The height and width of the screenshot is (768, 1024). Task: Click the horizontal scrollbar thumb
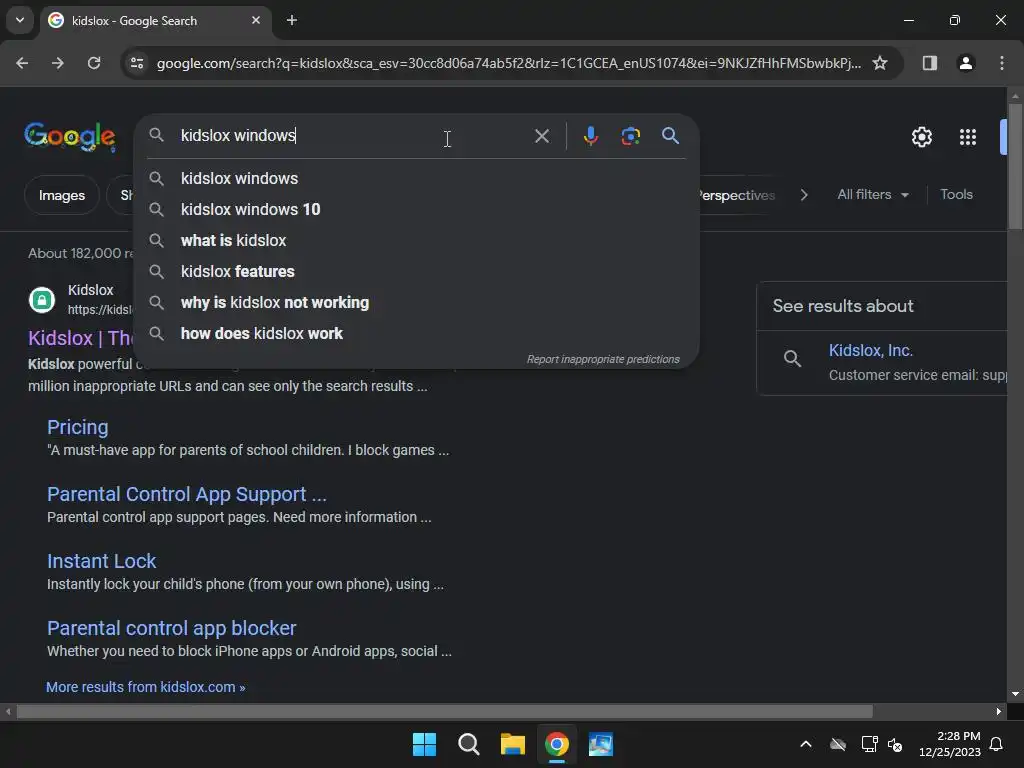[445, 711]
